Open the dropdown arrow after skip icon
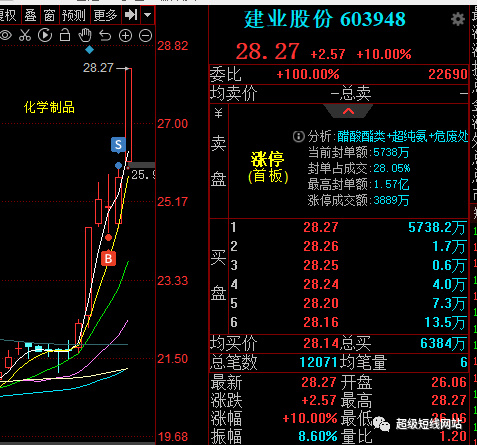Screen dimensions: 477x445 (147, 15)
